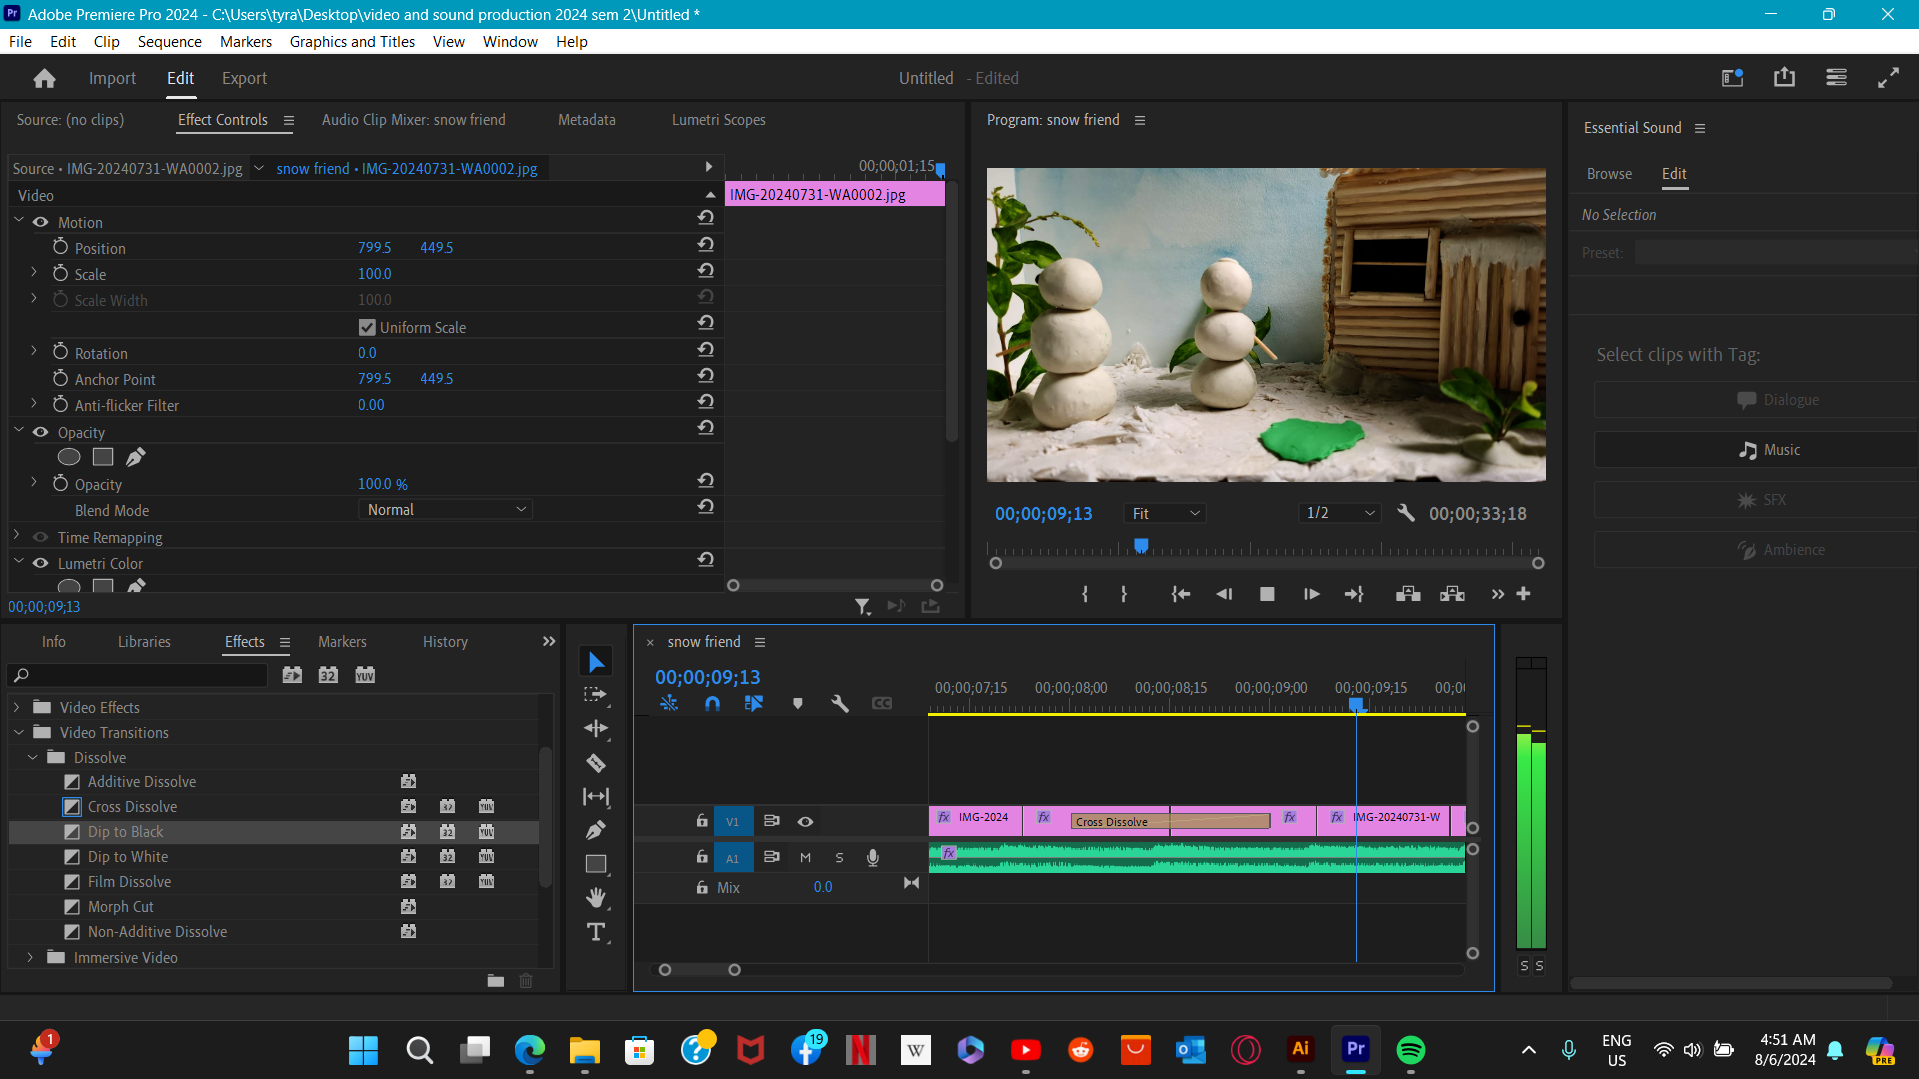Open the Fit zoom level dropdown
The width and height of the screenshot is (1919, 1079).
(x=1165, y=513)
